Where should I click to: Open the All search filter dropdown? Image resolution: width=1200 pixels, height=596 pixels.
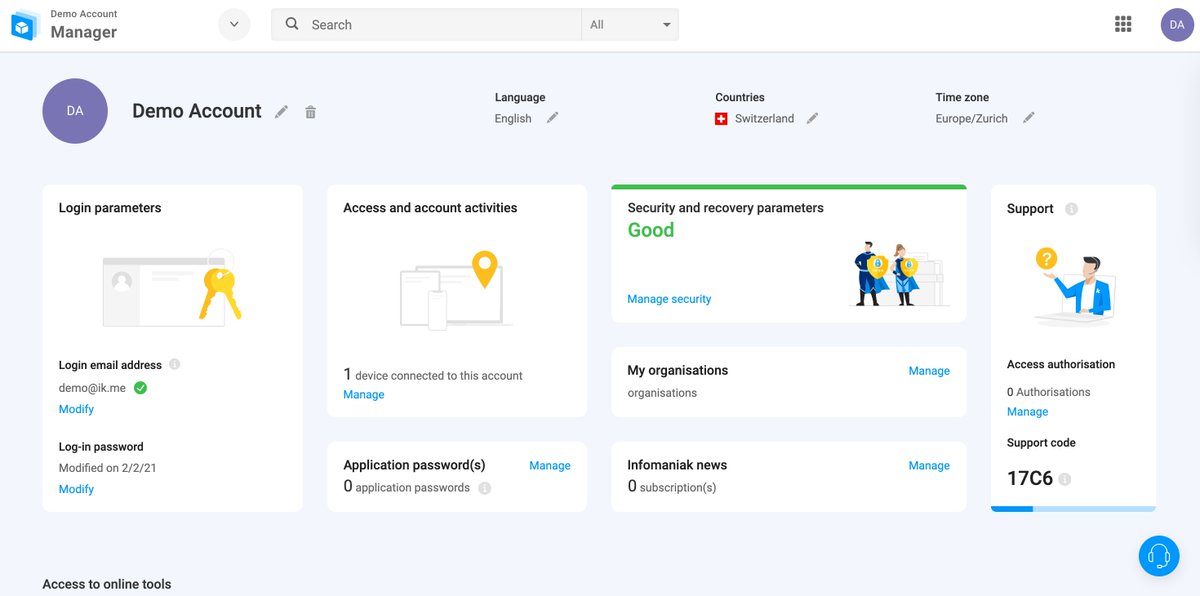(x=630, y=24)
